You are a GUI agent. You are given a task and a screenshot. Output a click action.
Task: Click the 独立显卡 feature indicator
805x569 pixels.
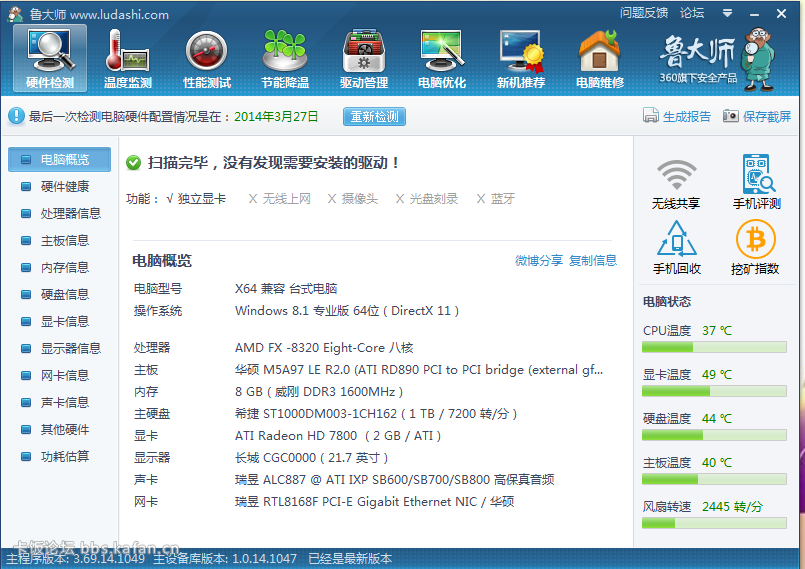[x=196, y=199]
